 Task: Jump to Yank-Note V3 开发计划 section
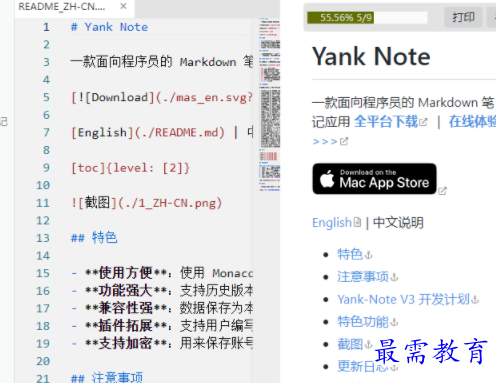403,299
